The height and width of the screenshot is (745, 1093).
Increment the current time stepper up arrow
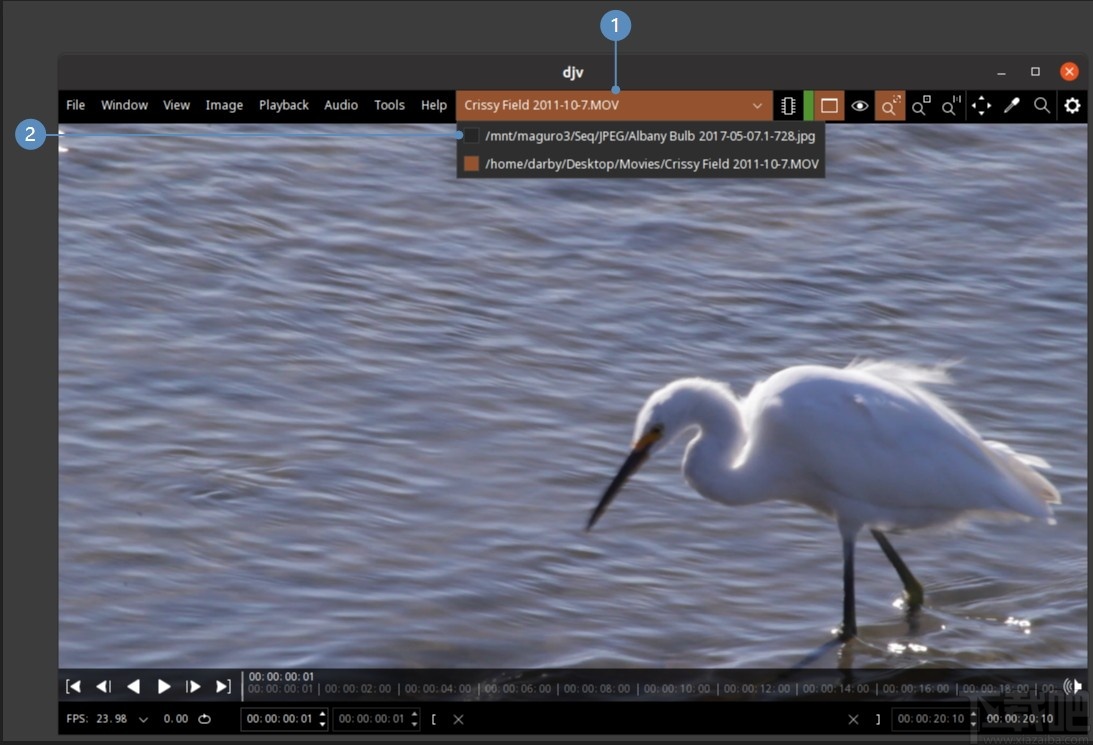(322, 714)
